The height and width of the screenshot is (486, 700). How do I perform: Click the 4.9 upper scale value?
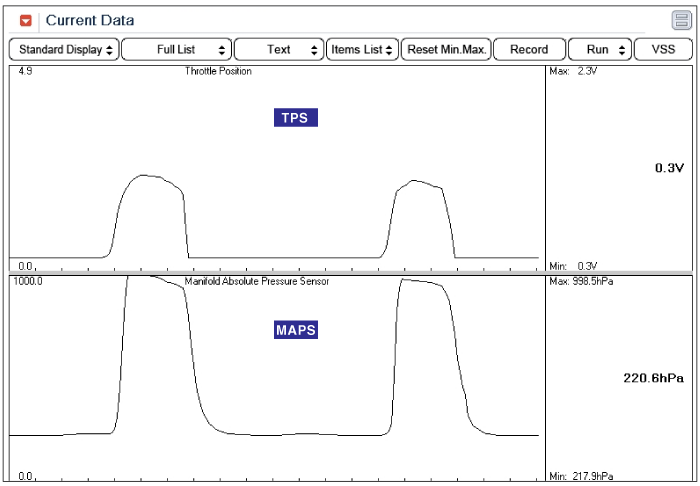[x=25, y=71]
